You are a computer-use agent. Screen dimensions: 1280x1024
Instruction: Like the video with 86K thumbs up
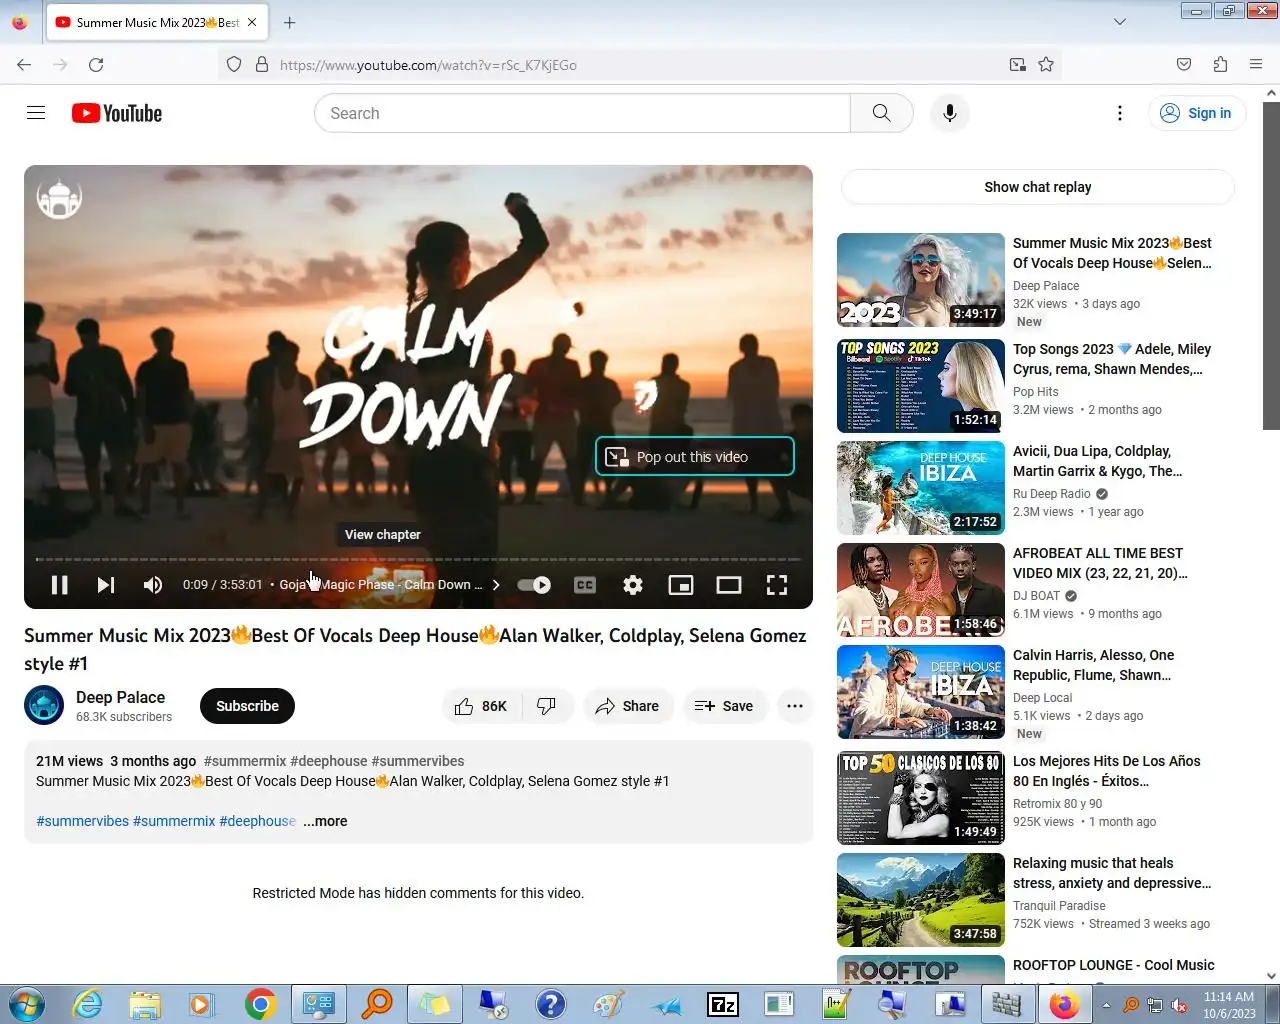click(x=480, y=706)
